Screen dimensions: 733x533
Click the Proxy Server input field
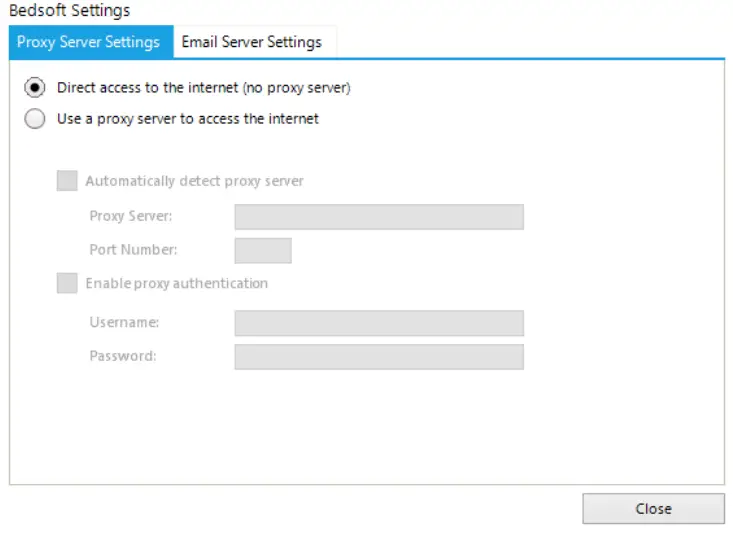tap(379, 217)
